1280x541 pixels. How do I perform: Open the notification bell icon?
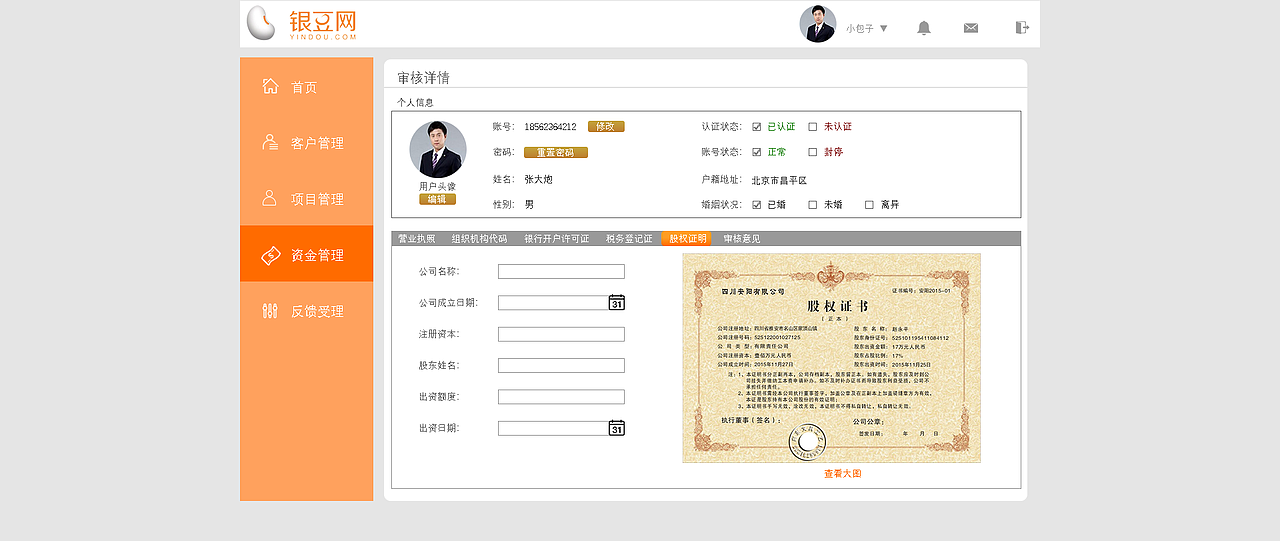tap(924, 28)
